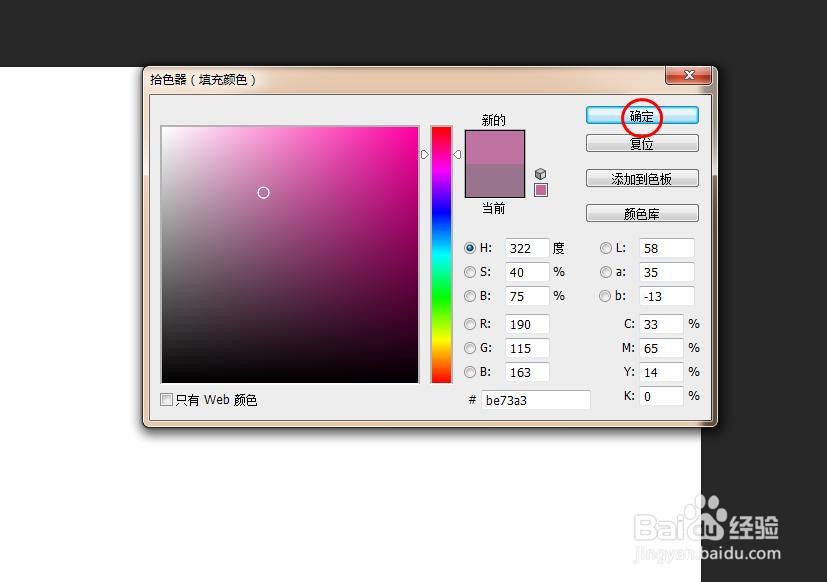Select the B brightness radio button
Screen dimensions: 827x582
(x=469, y=296)
